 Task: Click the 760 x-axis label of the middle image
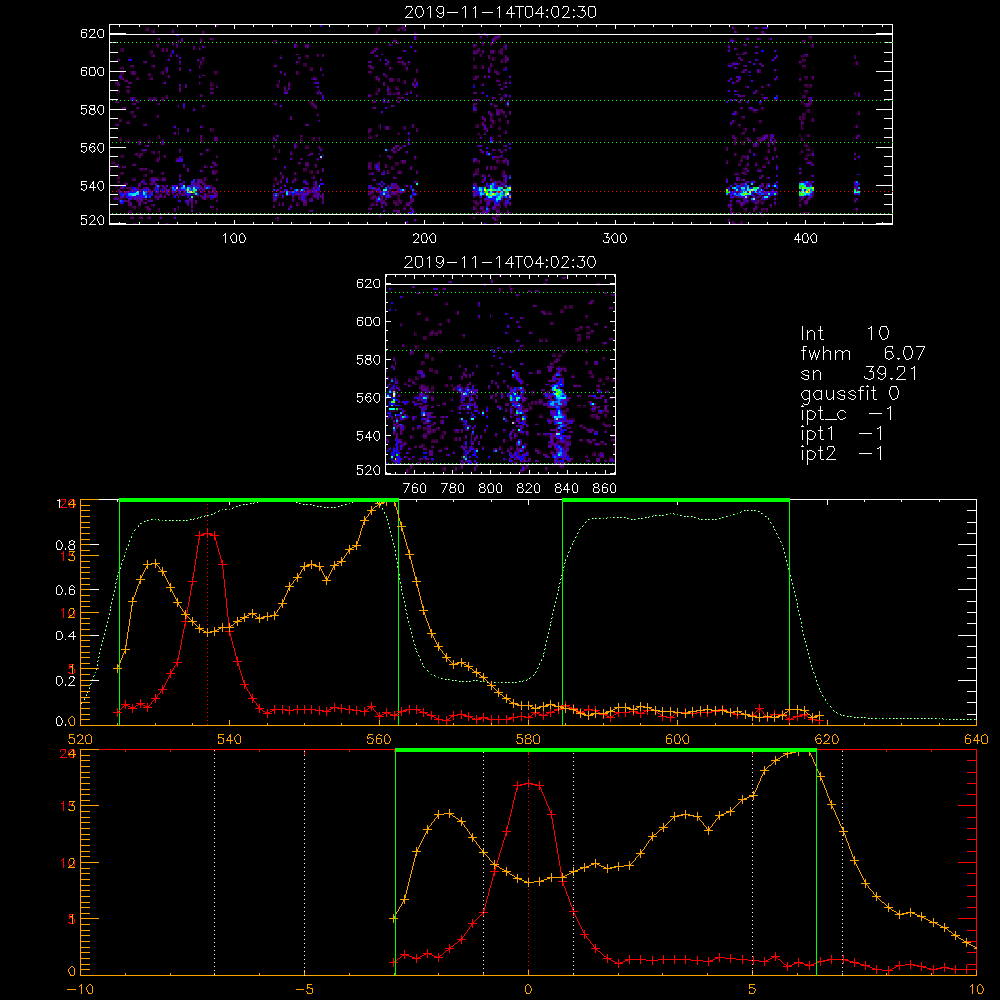[415, 489]
